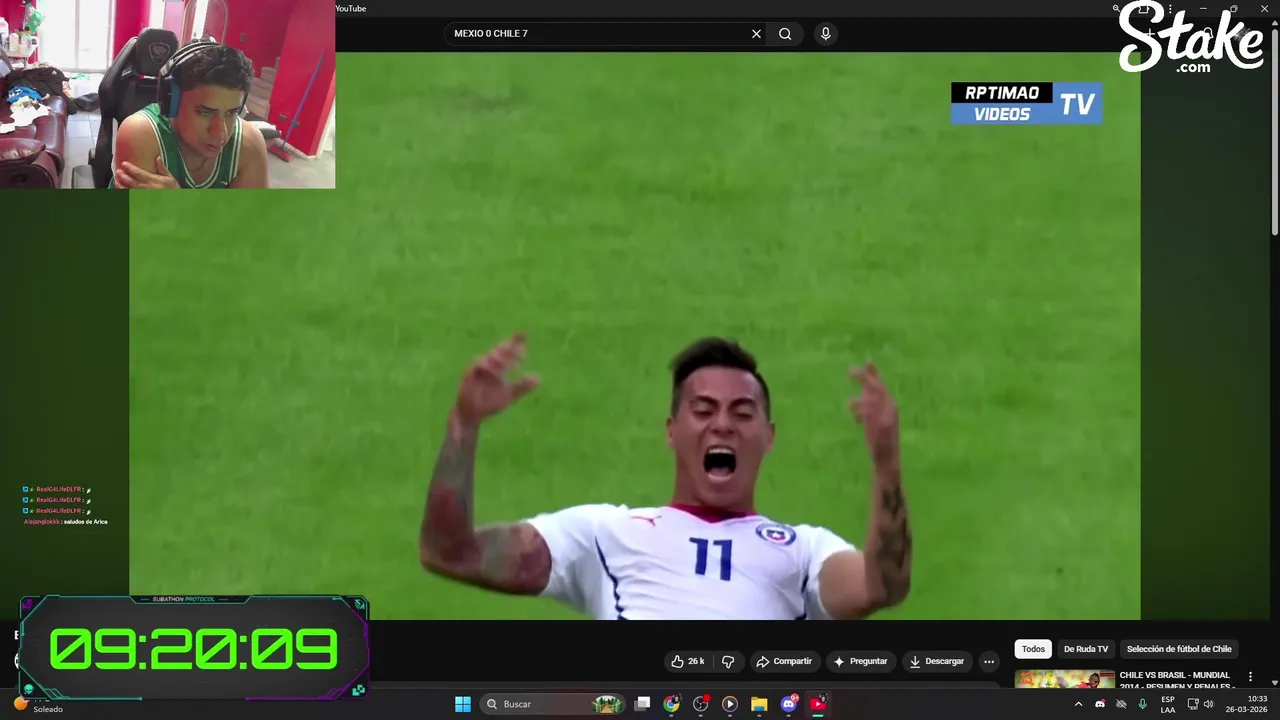Clear the YouTube search text with the X
This screenshot has height=720, width=1280.
click(756, 34)
